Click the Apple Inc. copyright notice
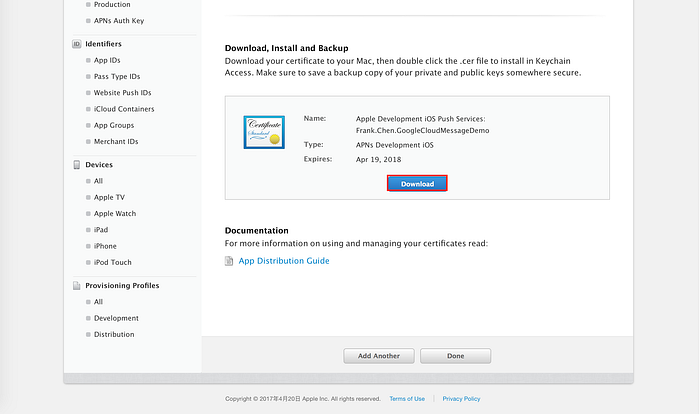This screenshot has width=700, height=414. 303,399
